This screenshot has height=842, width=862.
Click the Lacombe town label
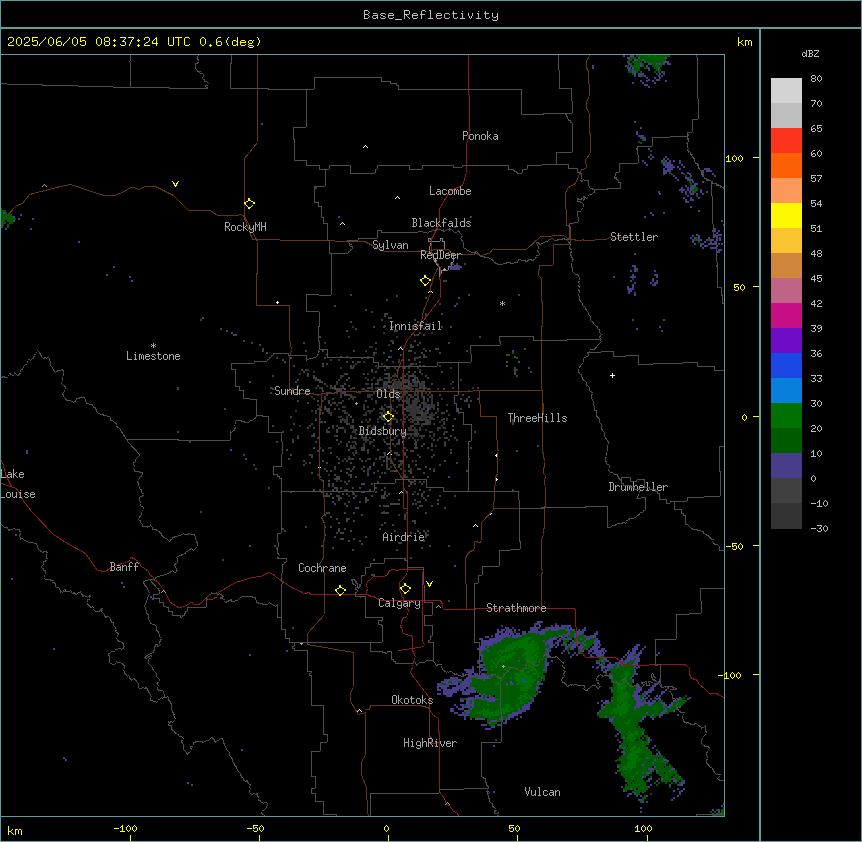click(450, 191)
